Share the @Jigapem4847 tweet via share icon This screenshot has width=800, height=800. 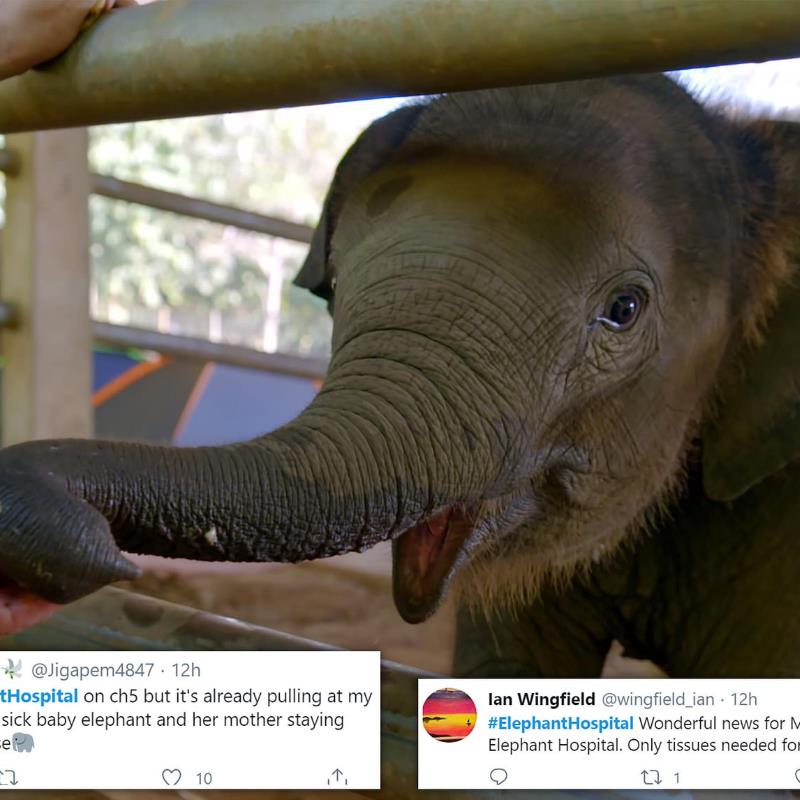337,777
